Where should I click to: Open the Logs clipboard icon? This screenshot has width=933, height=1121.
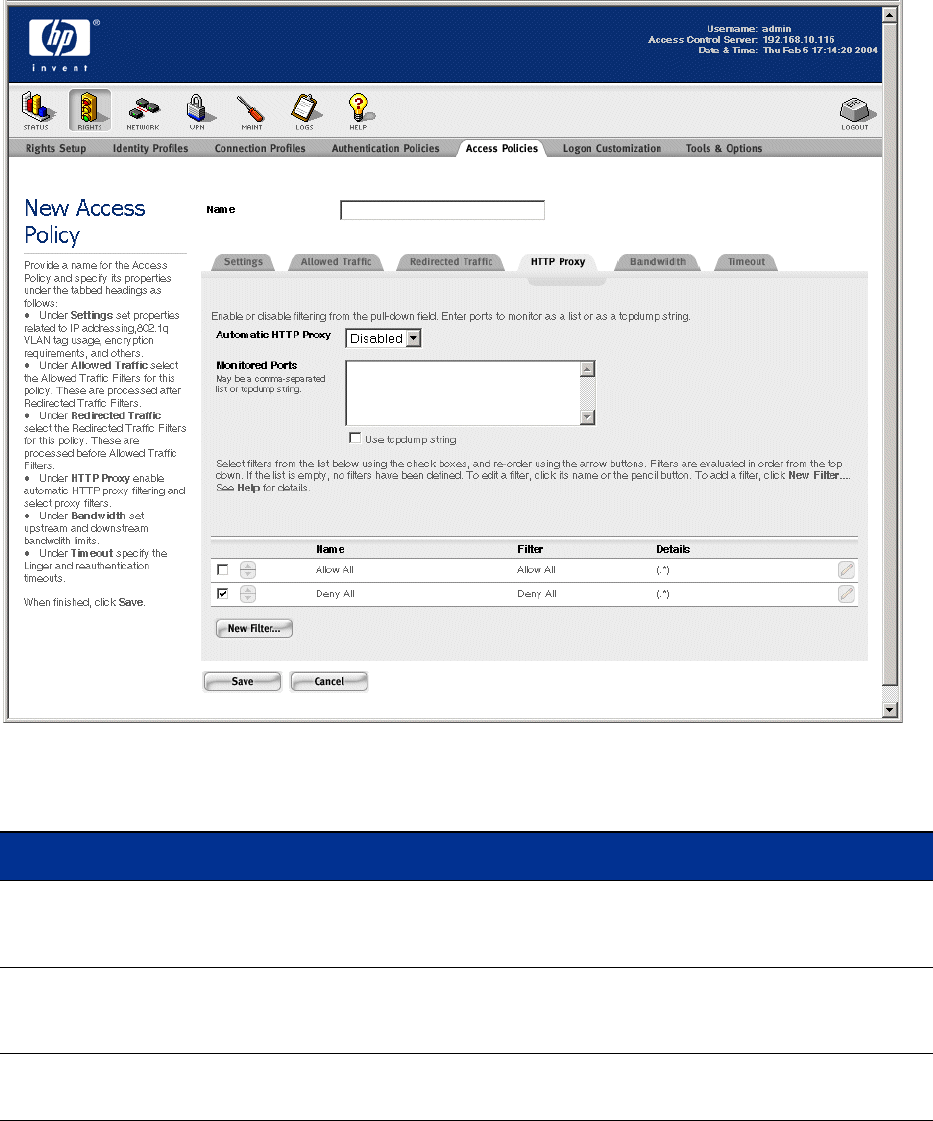coord(305,111)
